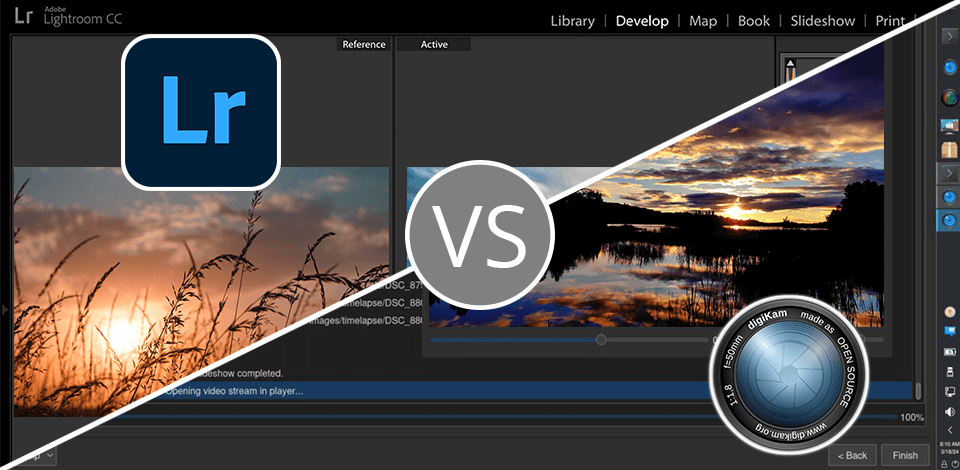Check the battery status tray icon

950,352
